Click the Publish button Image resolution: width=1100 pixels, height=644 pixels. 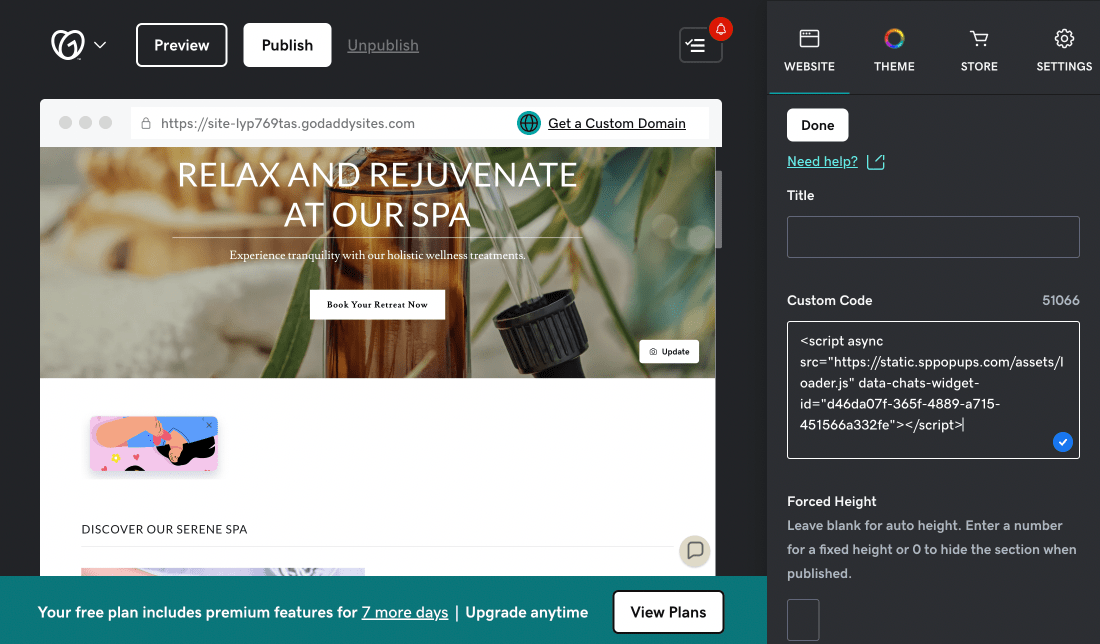pyautogui.click(x=287, y=45)
